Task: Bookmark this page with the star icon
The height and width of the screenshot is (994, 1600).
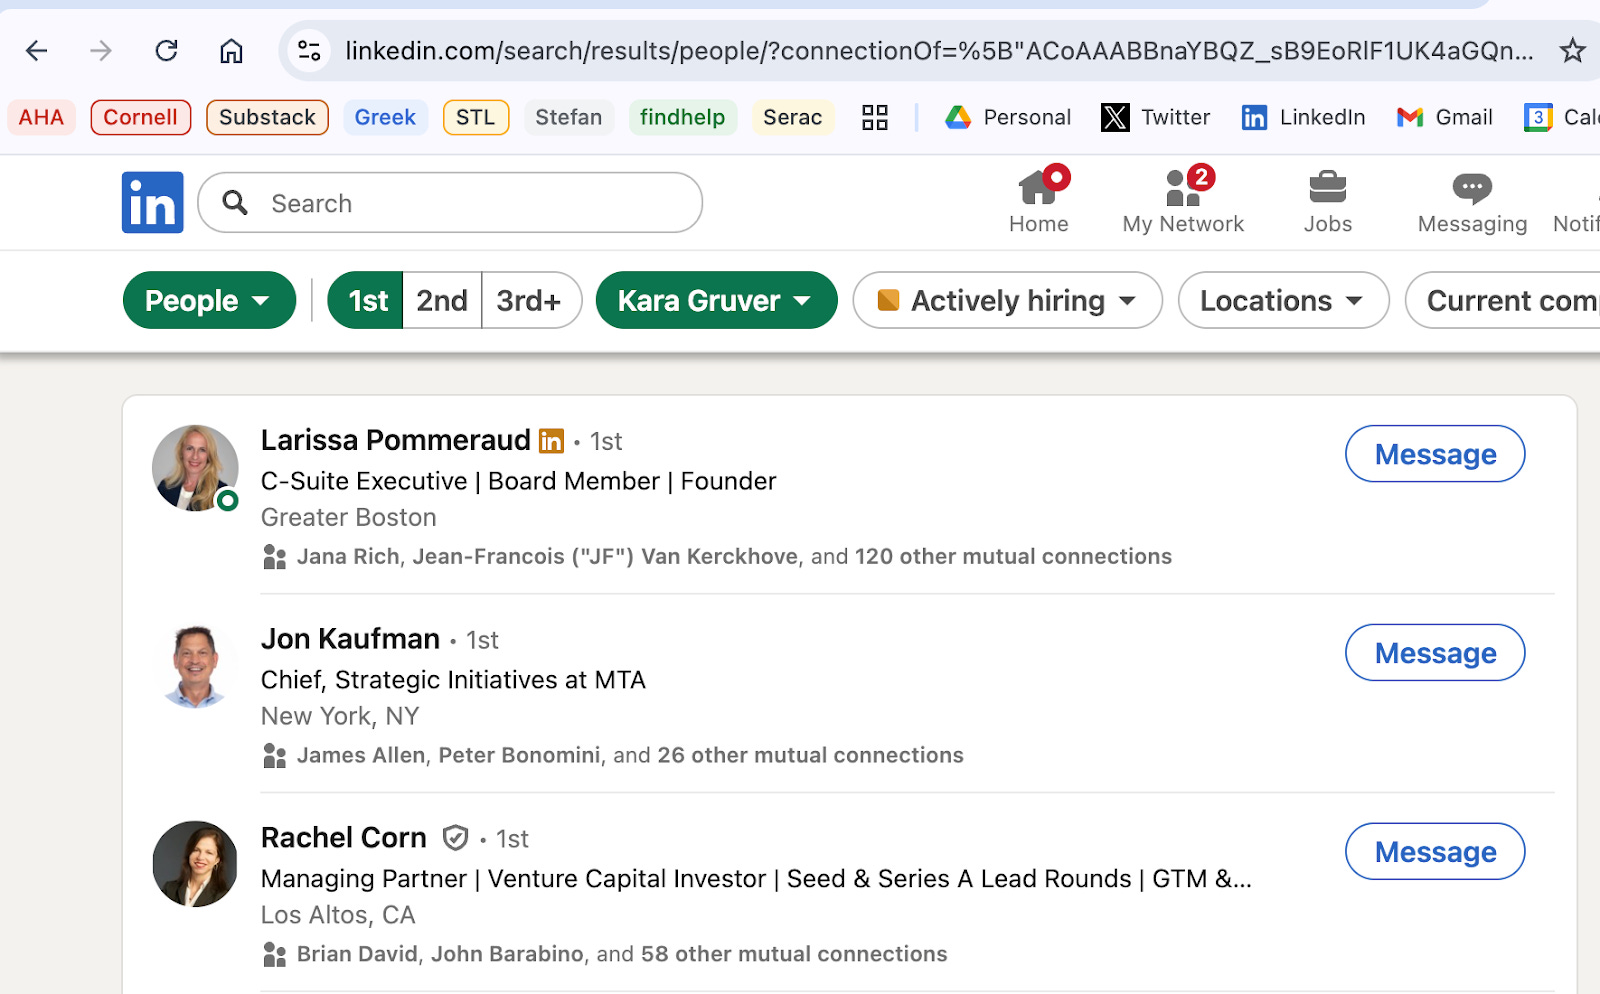Action: click(1572, 51)
